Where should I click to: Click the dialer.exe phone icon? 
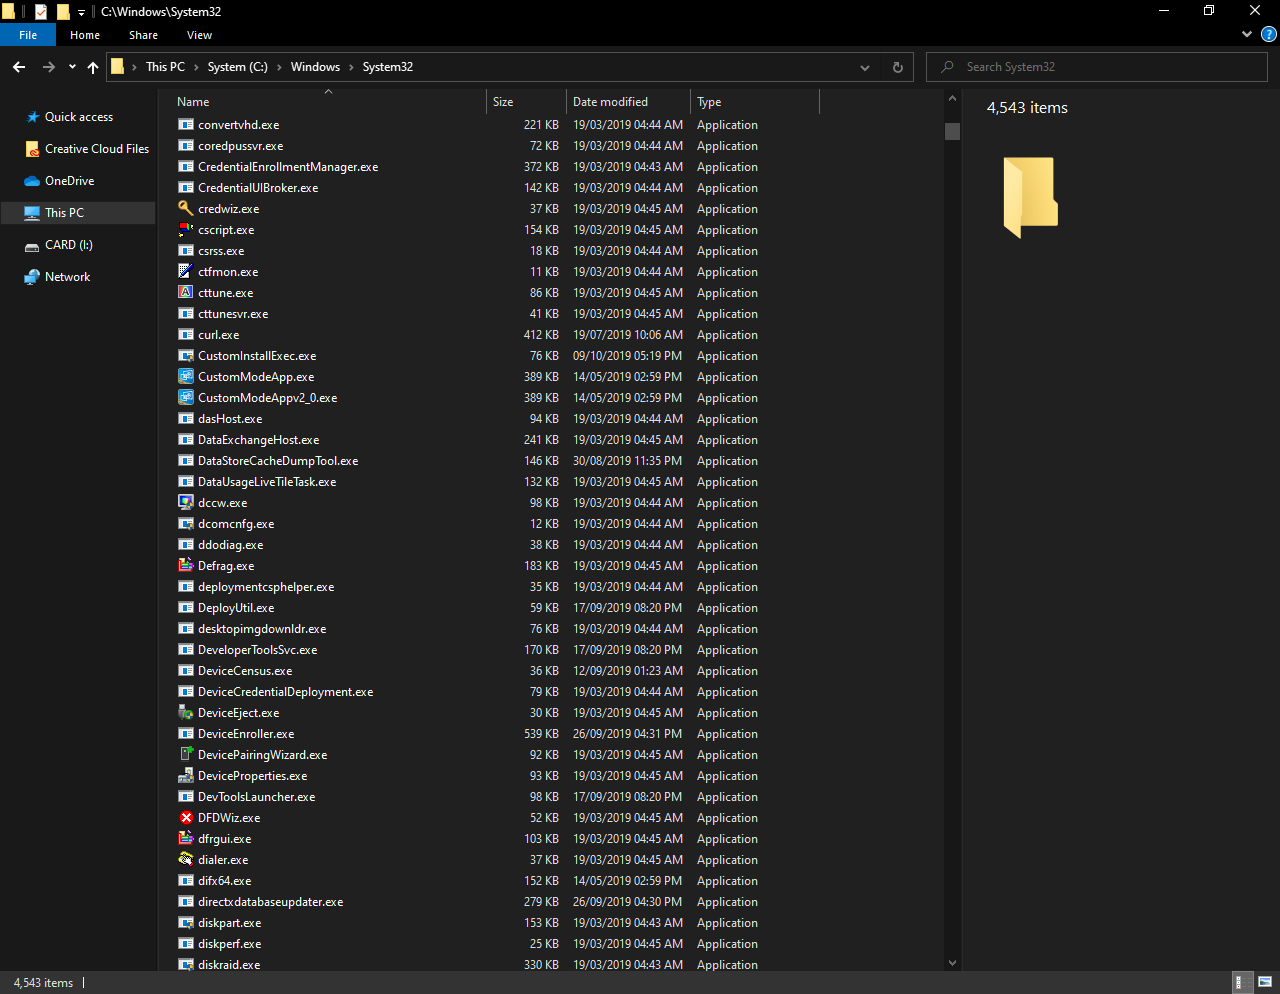[x=185, y=860]
